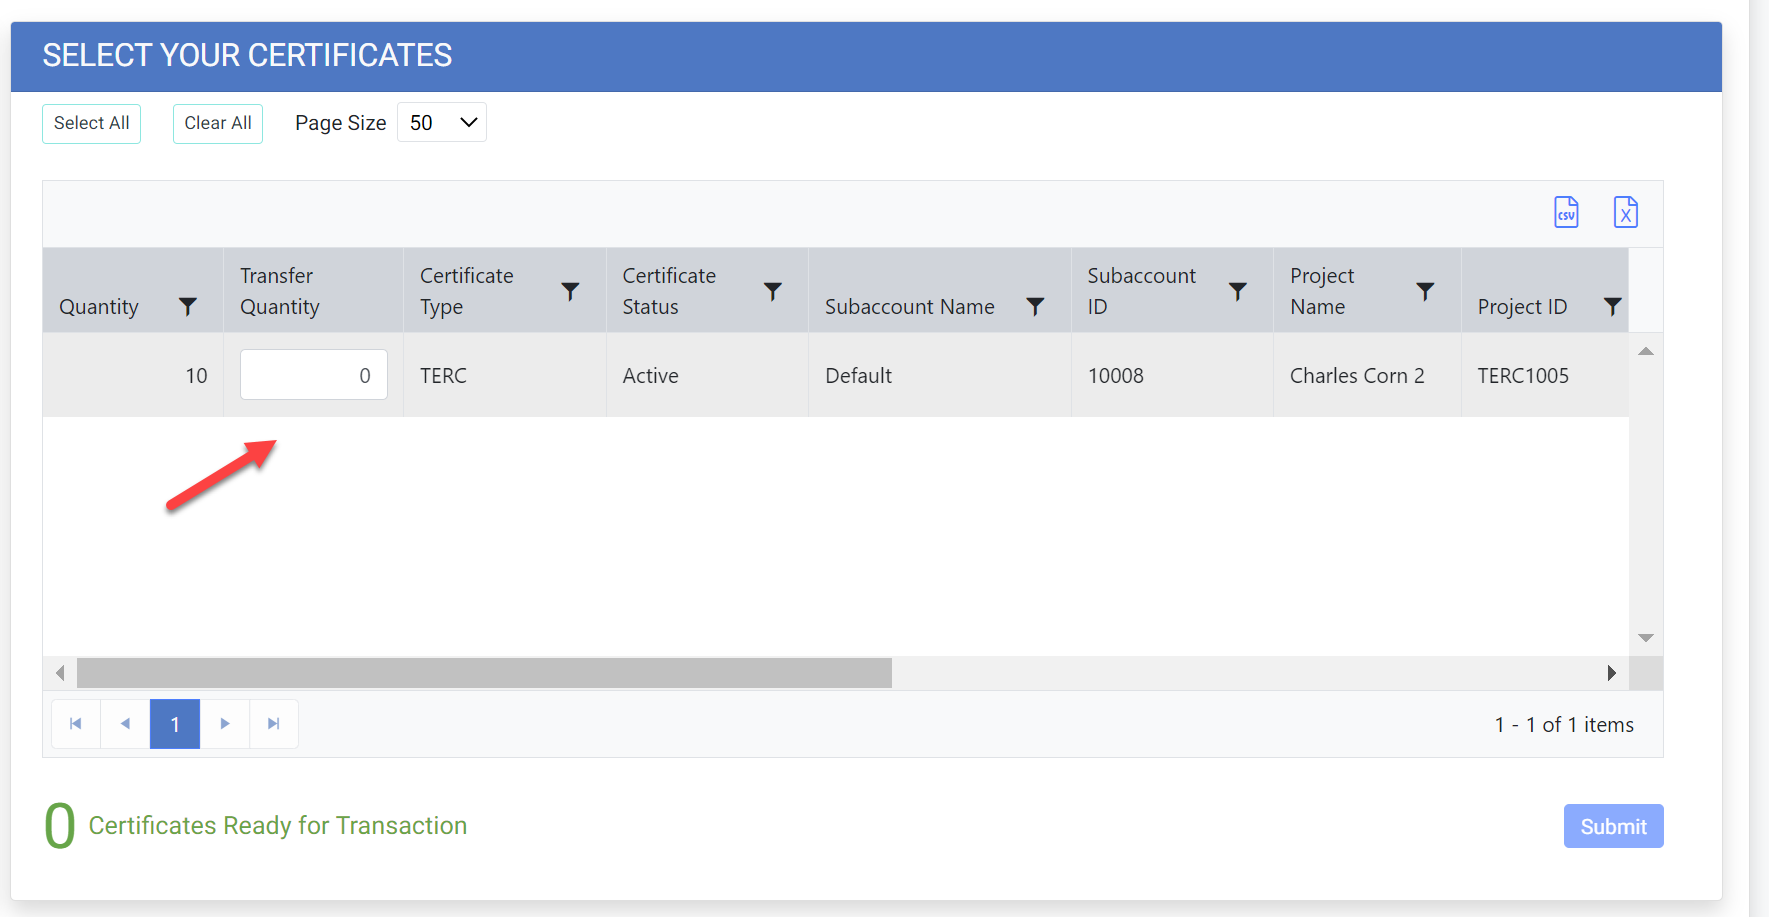Viewport: 1769px width, 917px height.
Task: Go to the first page of results
Action: pos(76,724)
